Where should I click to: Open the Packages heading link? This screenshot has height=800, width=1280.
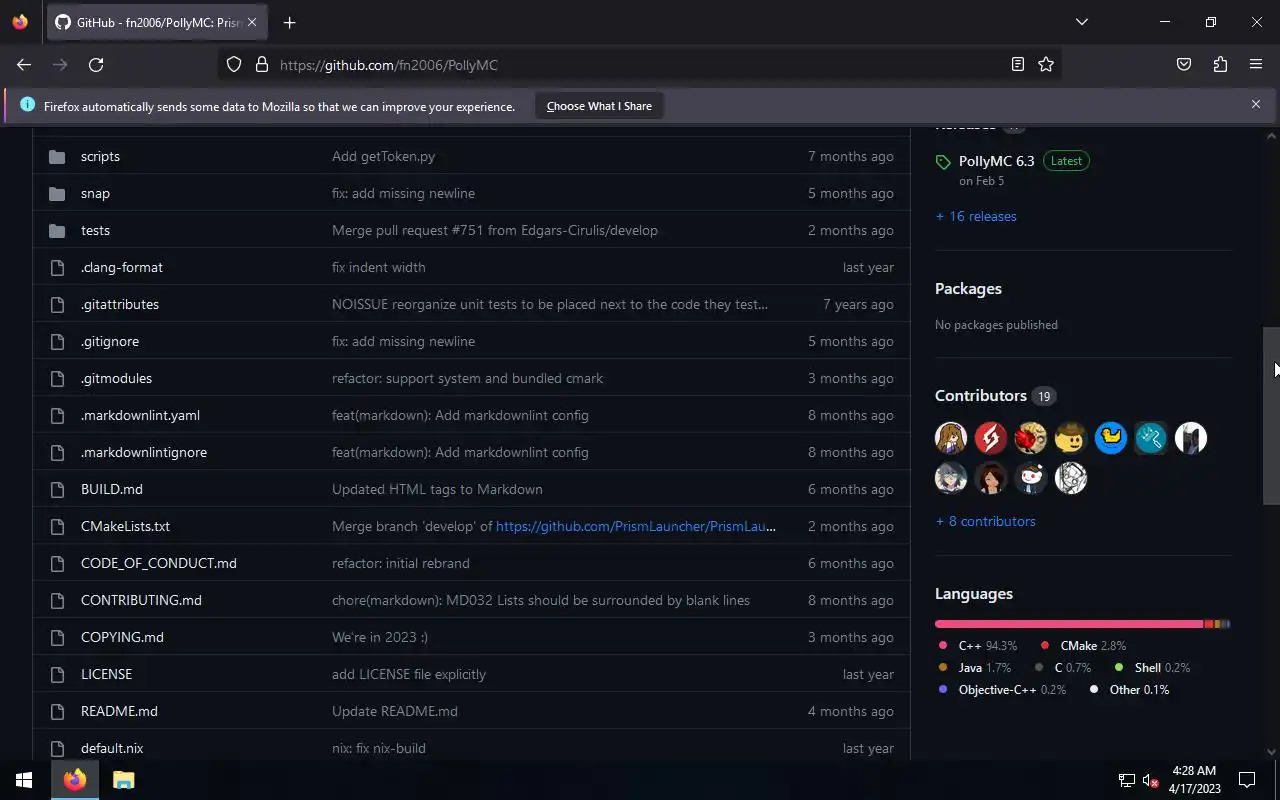pos(968,289)
